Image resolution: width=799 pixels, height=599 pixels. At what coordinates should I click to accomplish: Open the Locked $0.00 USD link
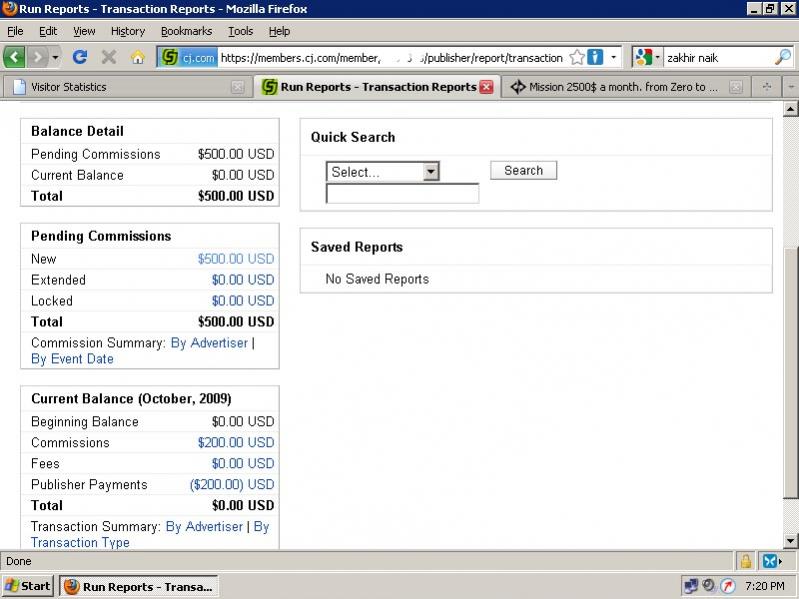pos(243,301)
